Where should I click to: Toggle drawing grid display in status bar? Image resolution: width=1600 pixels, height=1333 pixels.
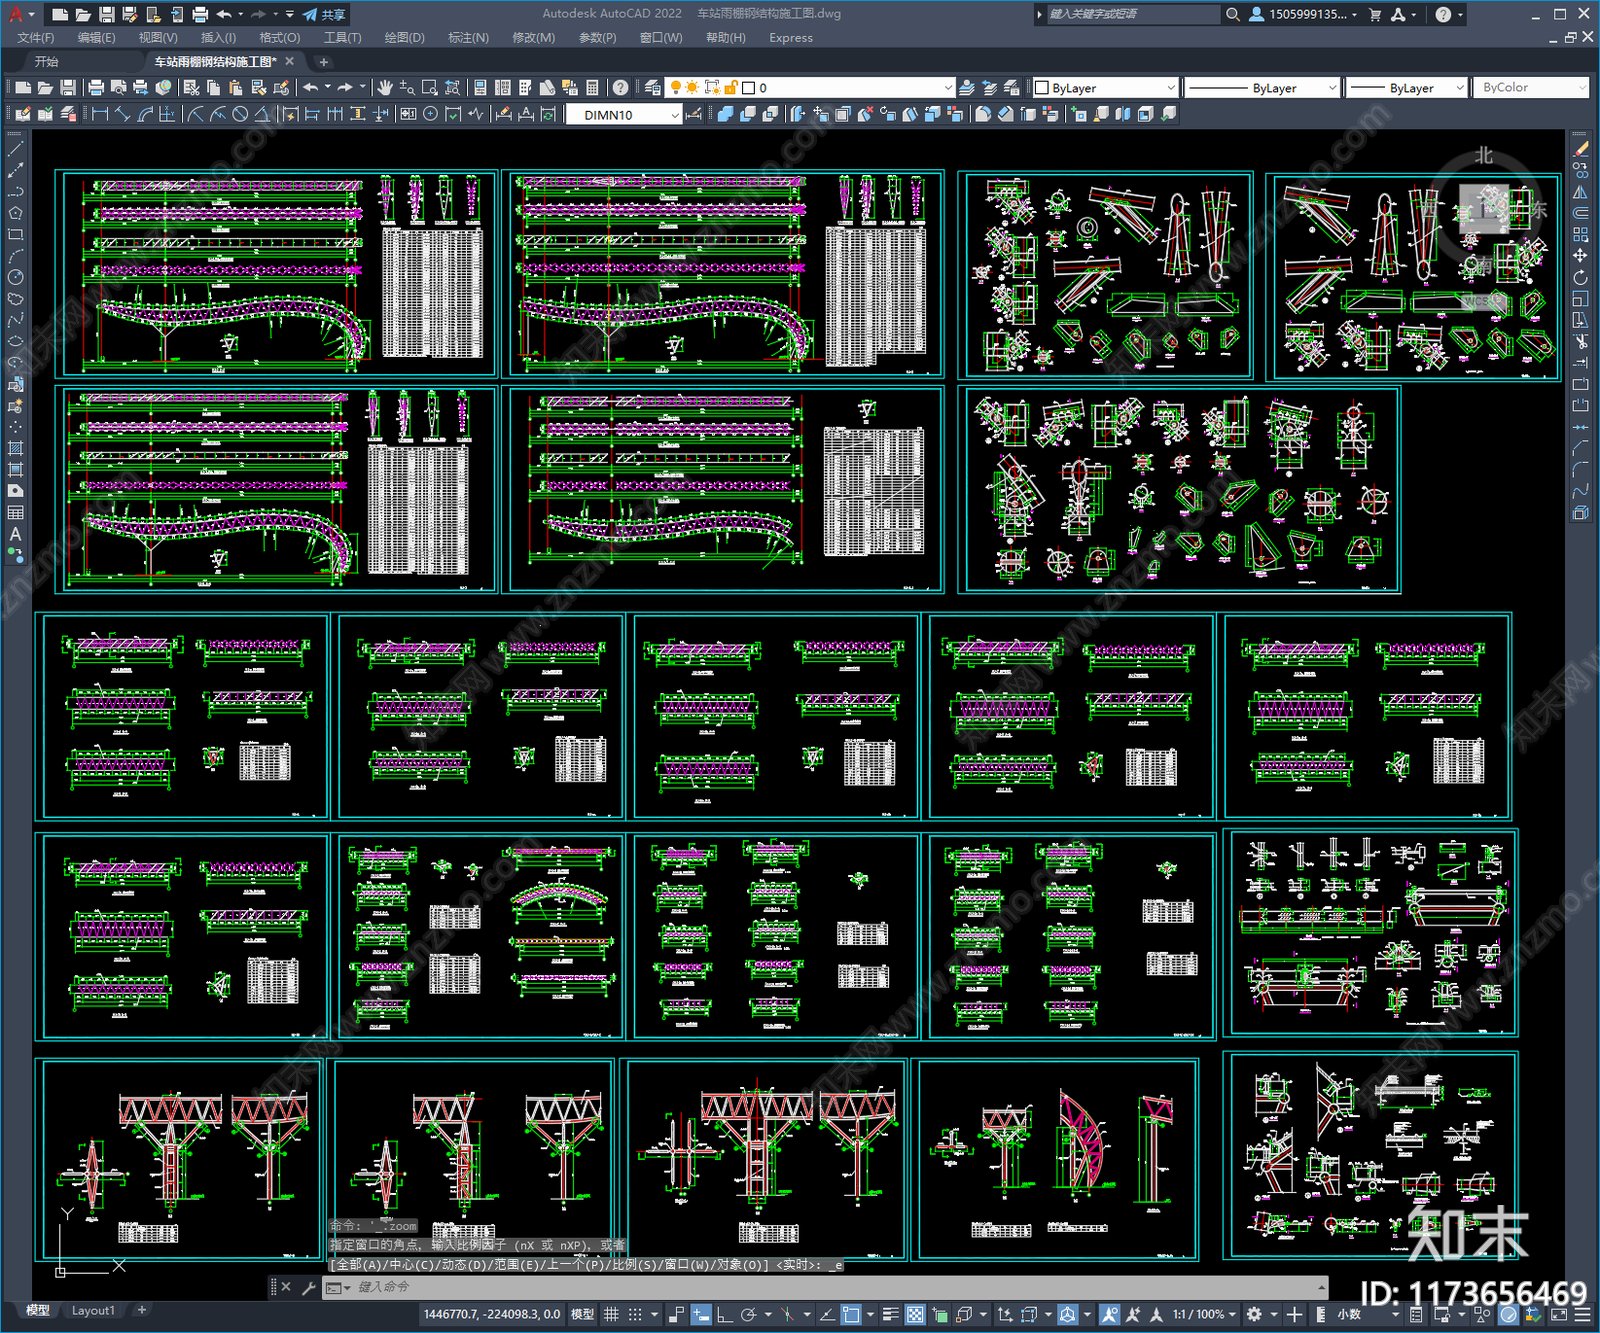pos(611,1314)
